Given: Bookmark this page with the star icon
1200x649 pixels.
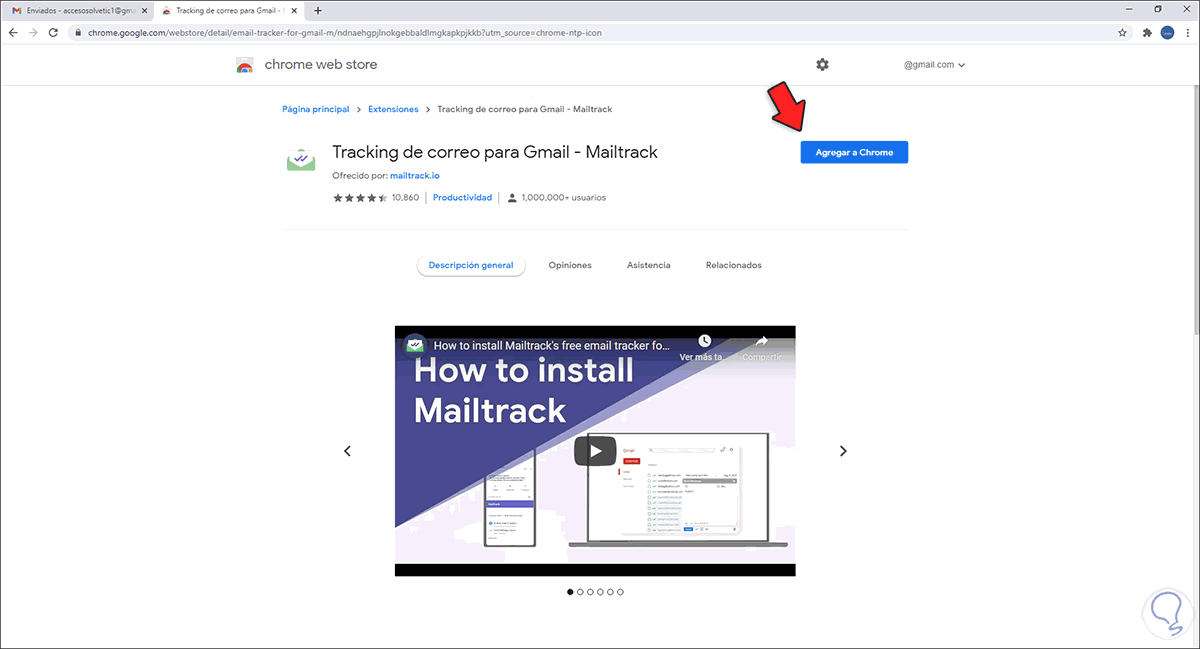Looking at the screenshot, I should (1123, 32).
